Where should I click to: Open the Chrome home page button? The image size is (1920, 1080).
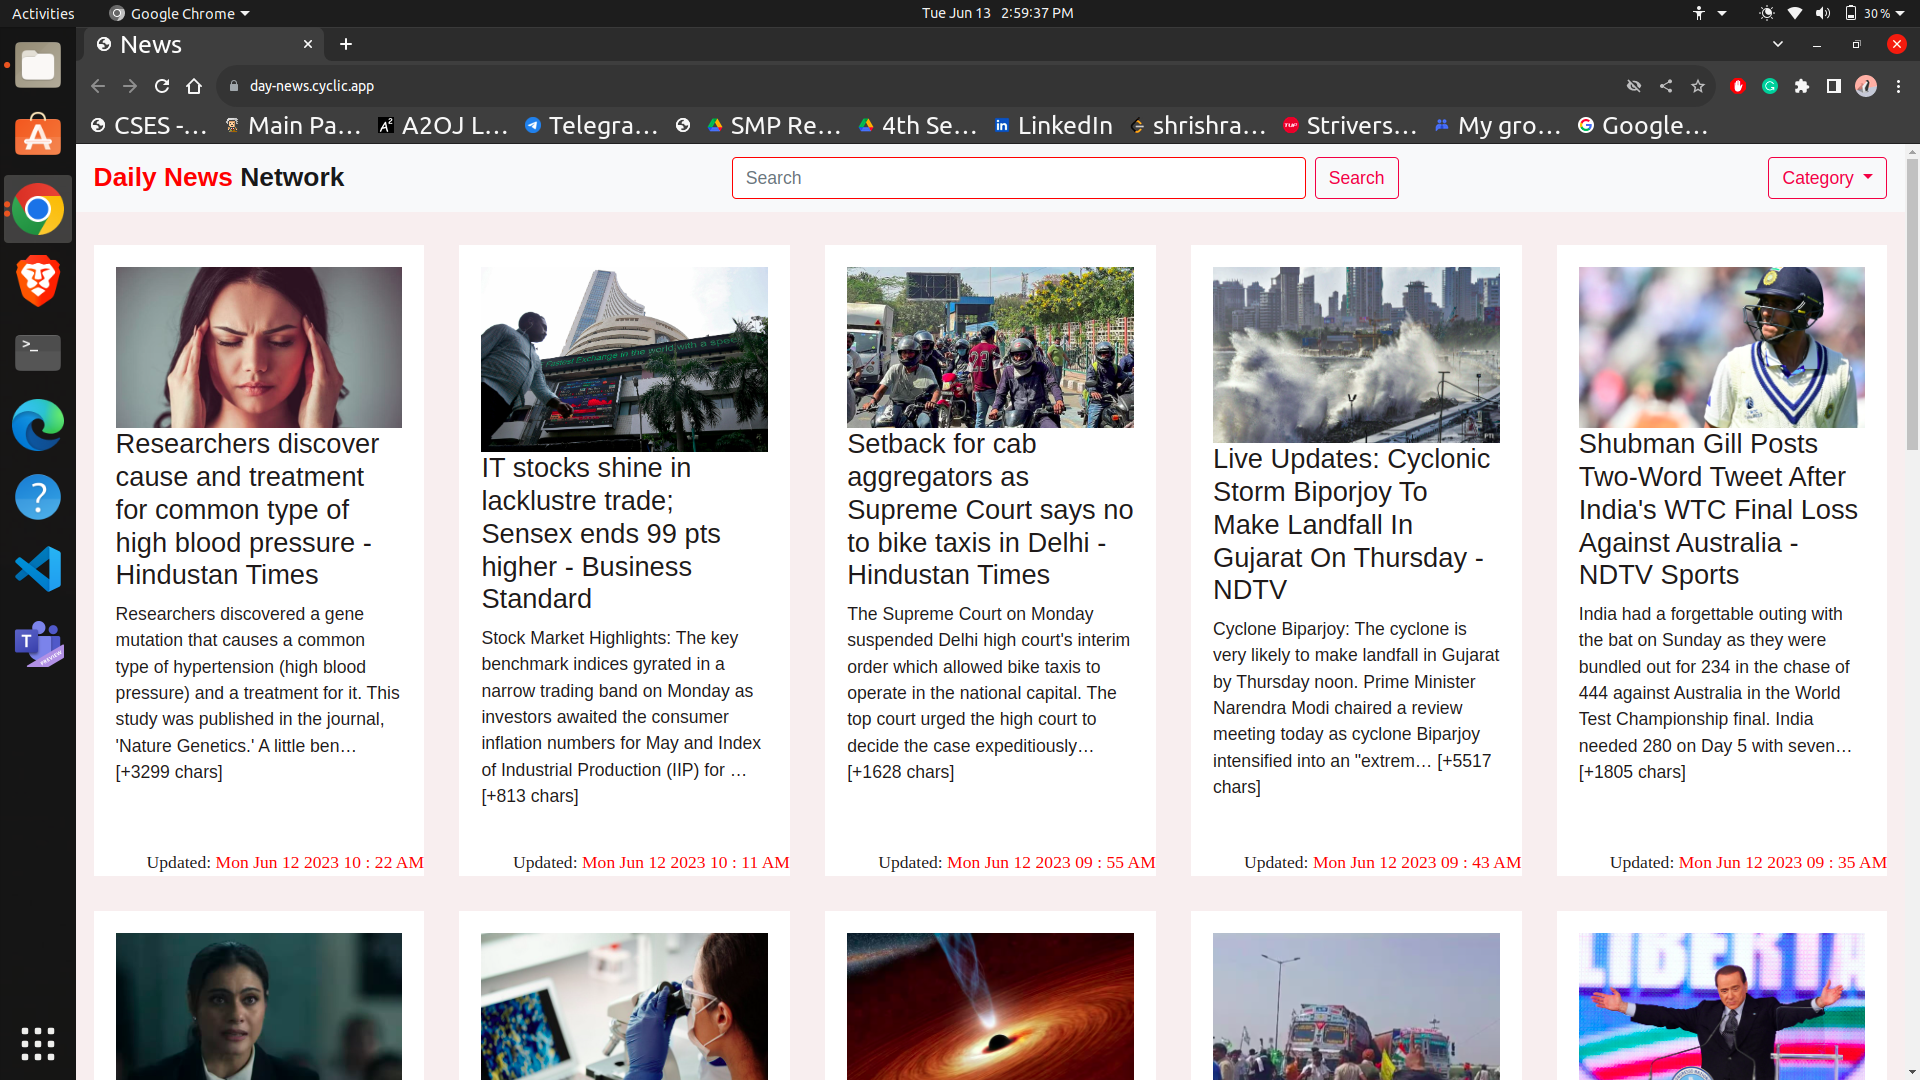click(194, 86)
